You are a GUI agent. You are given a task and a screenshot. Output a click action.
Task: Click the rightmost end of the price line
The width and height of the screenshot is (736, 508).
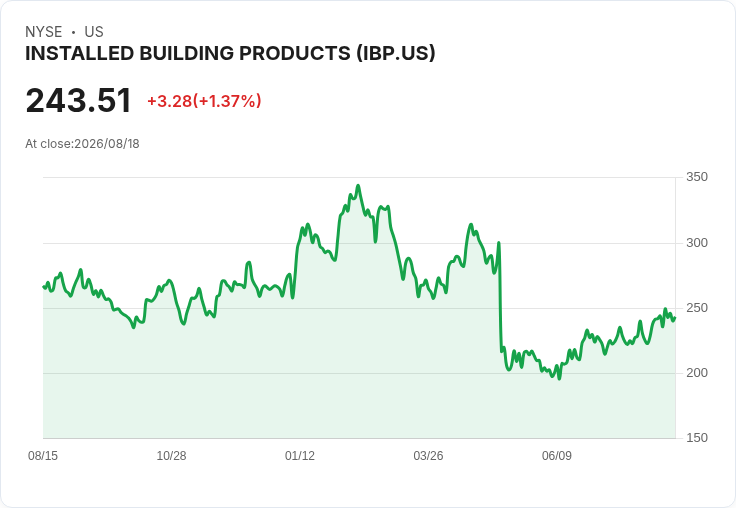[675, 318]
